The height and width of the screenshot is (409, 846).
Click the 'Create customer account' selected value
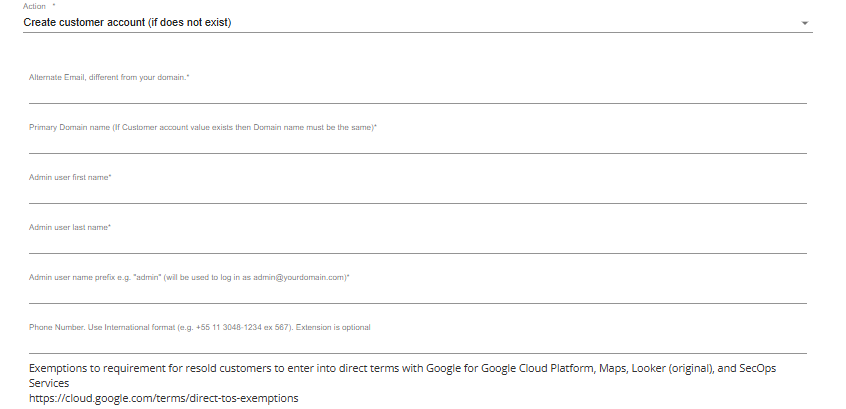coord(127,23)
